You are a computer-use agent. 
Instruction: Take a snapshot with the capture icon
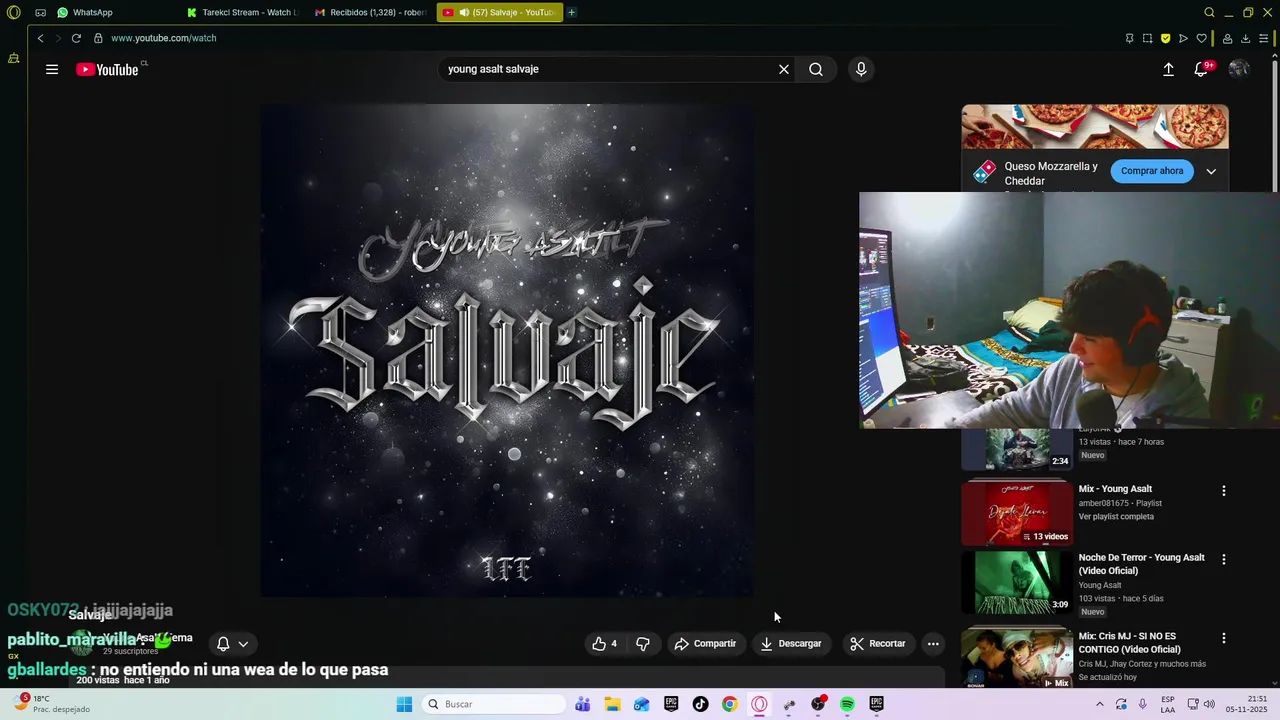tap(1147, 38)
